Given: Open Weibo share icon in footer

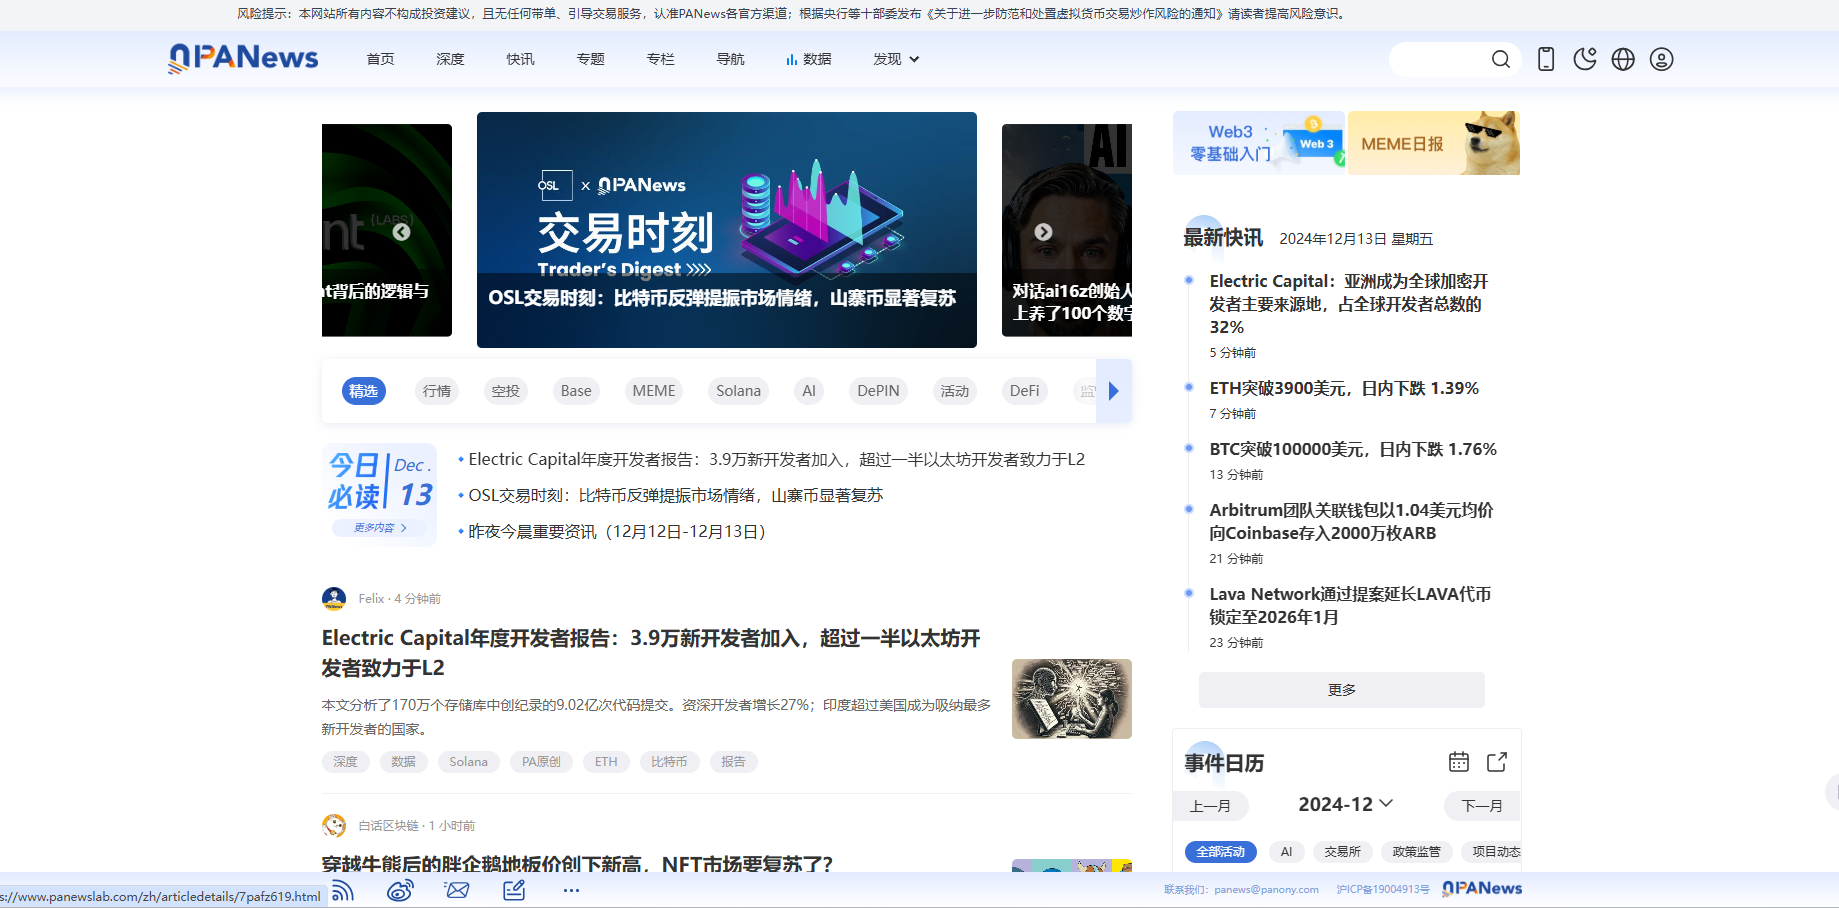Looking at the screenshot, I should [x=400, y=890].
